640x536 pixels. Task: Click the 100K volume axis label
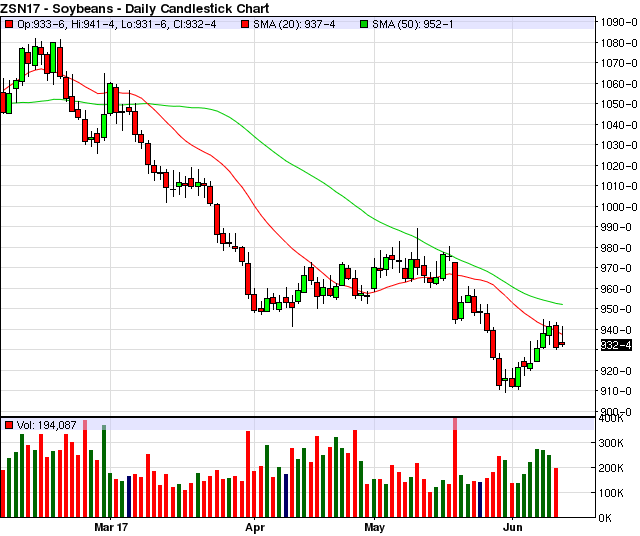[611, 493]
